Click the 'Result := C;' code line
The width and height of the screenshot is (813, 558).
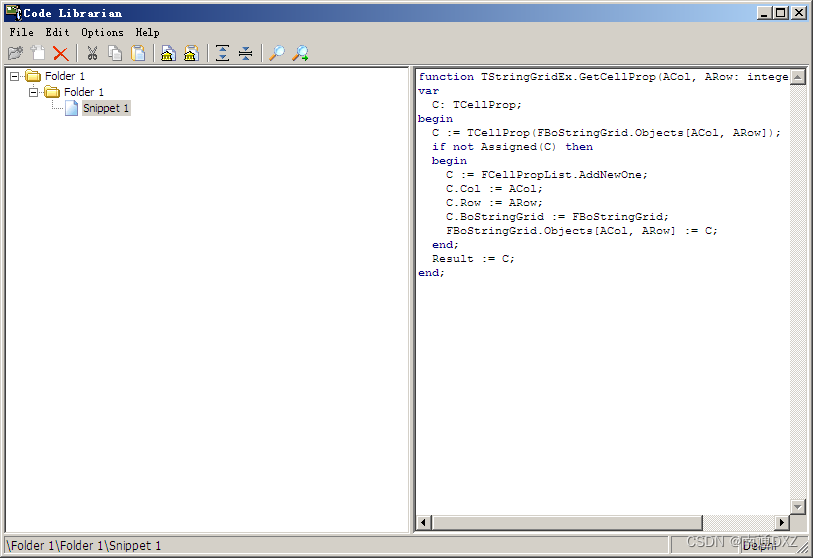click(x=473, y=259)
